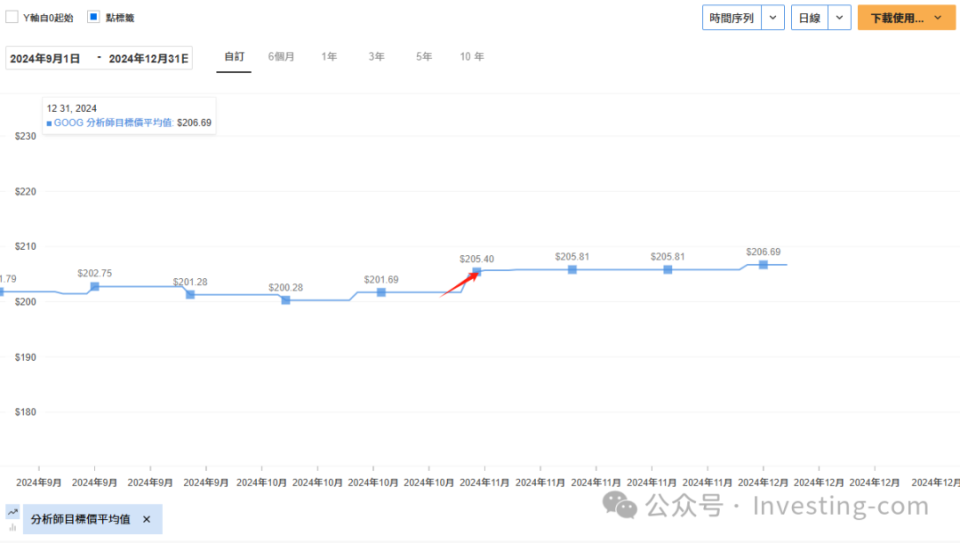Click the $206.69 data point marker

763,264
